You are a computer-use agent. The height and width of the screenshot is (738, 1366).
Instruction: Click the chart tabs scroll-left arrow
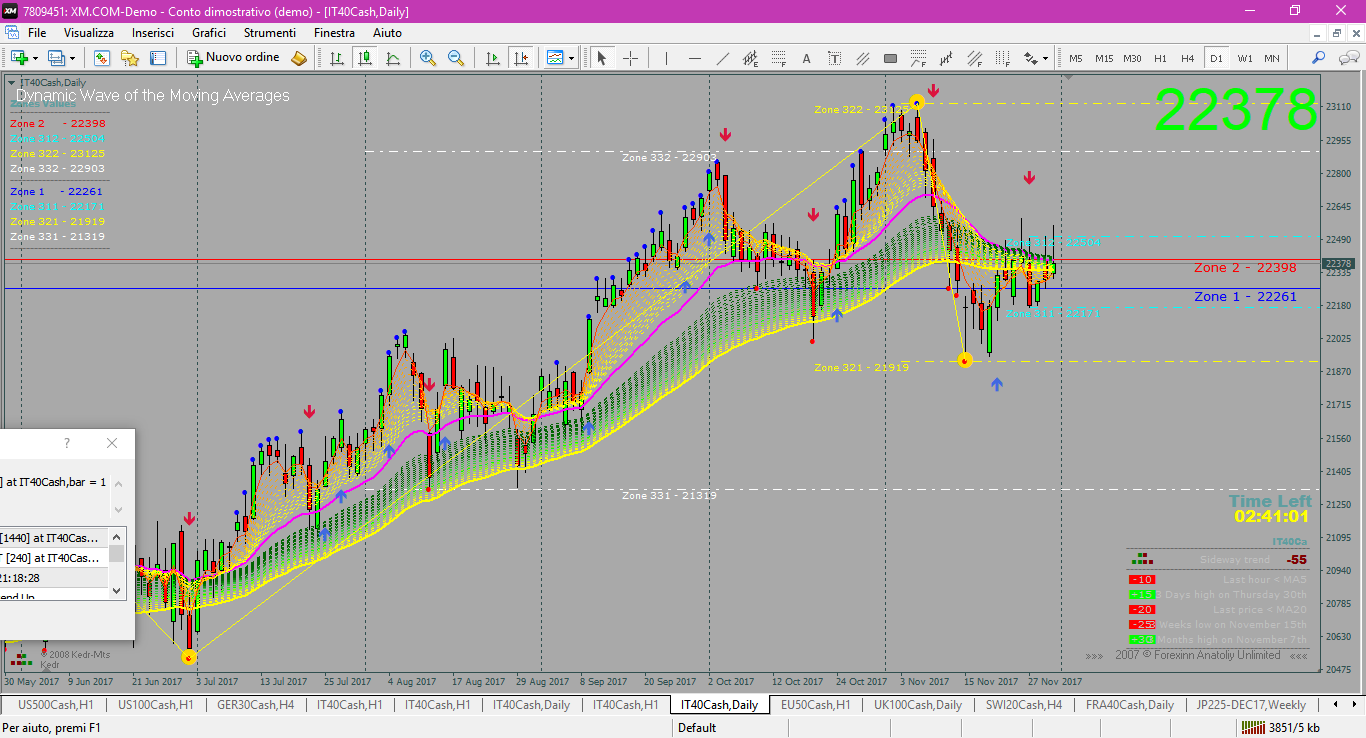coord(1335,704)
